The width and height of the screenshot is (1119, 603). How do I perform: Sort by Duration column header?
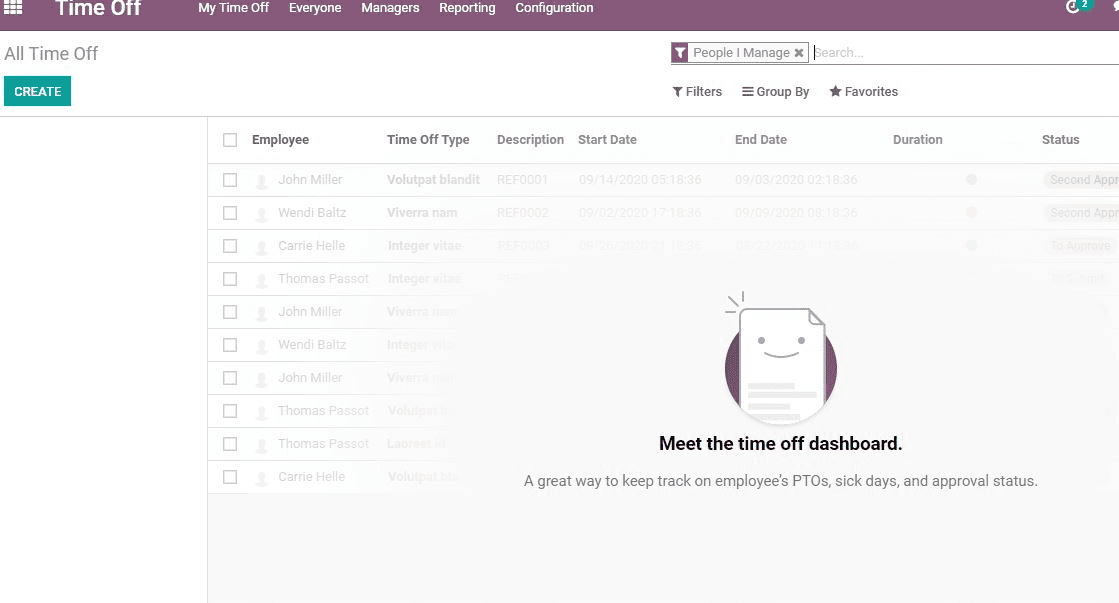pos(918,140)
